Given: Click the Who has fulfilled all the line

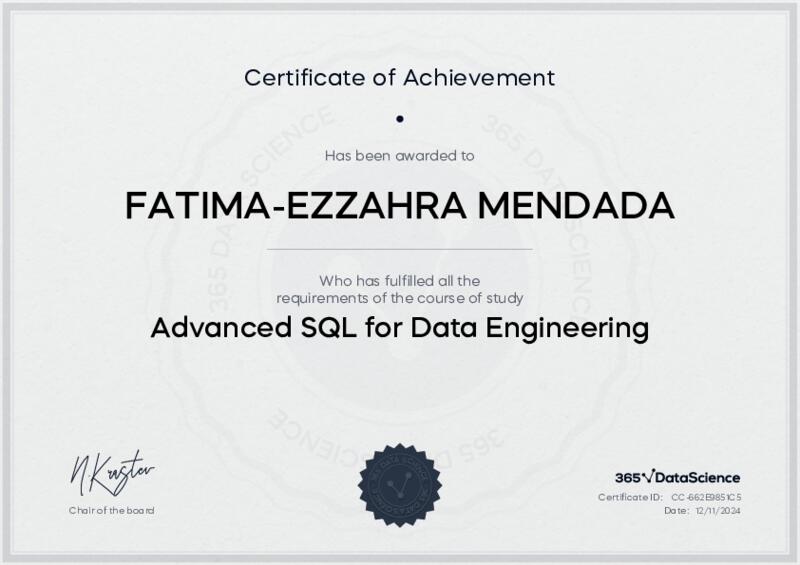Looking at the screenshot, I should 400,281.
